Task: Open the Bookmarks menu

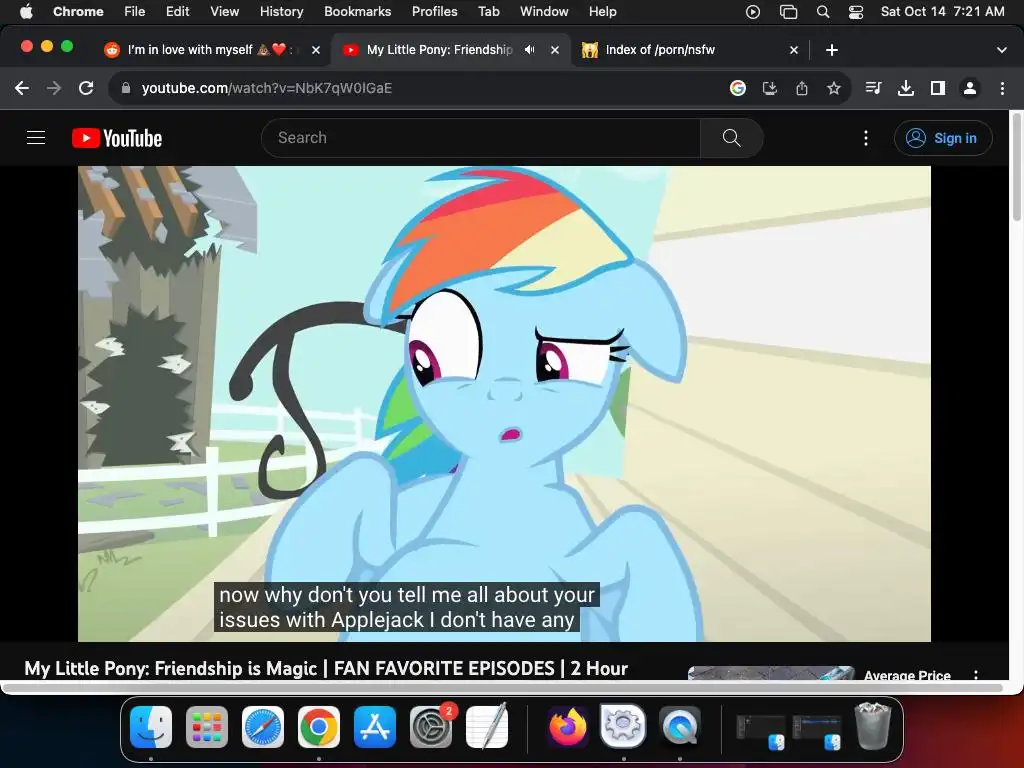Action: click(357, 11)
